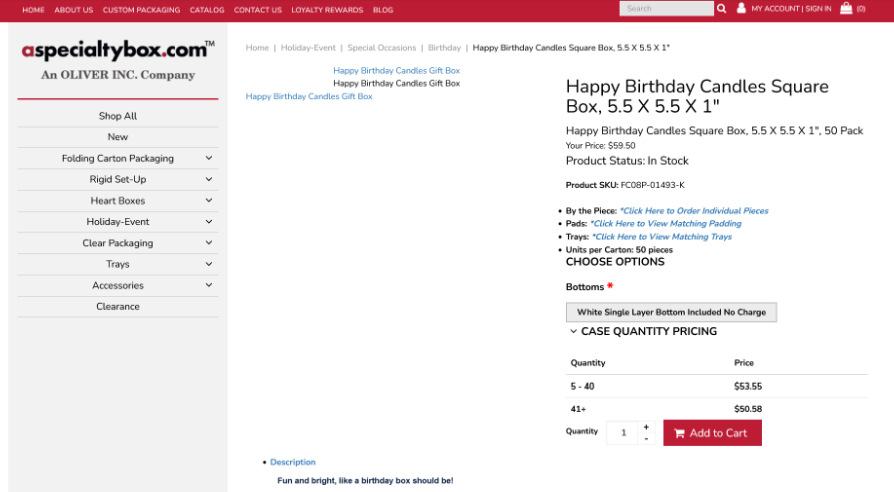Click link to order individual pieces
This screenshot has width=894, height=492.
[693, 211]
